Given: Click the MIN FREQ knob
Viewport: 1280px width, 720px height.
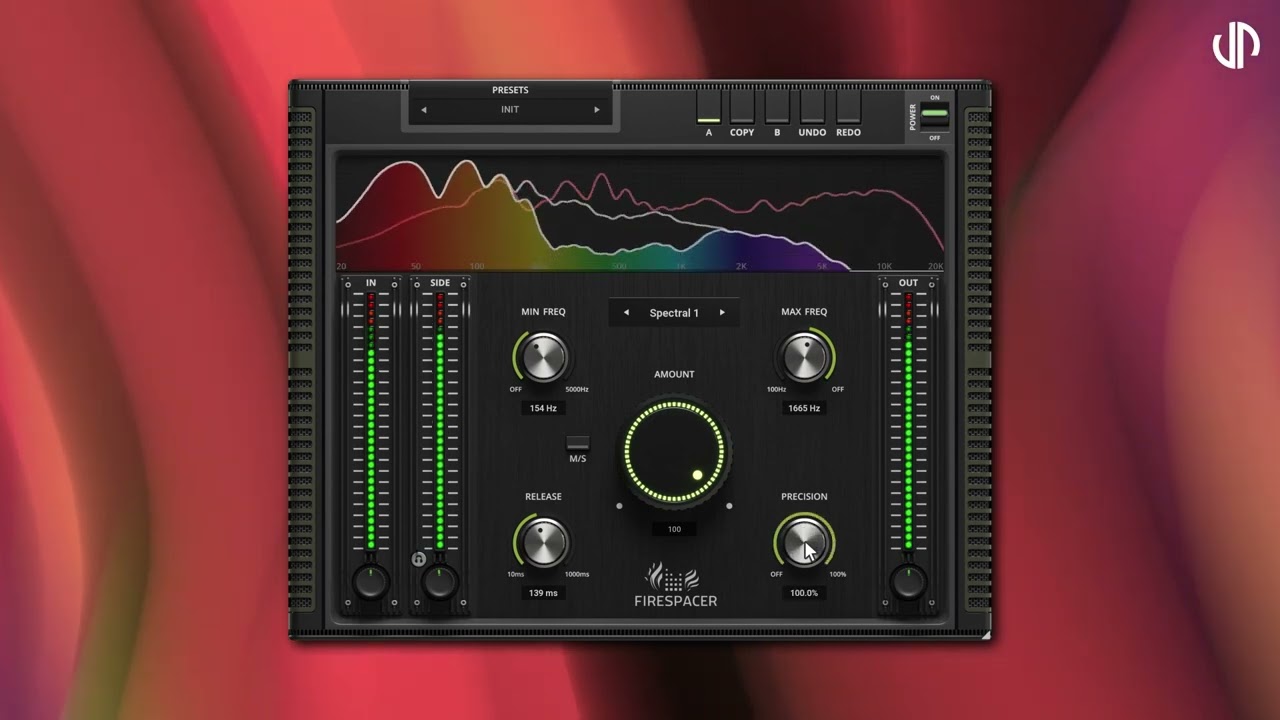Looking at the screenshot, I should [x=544, y=358].
